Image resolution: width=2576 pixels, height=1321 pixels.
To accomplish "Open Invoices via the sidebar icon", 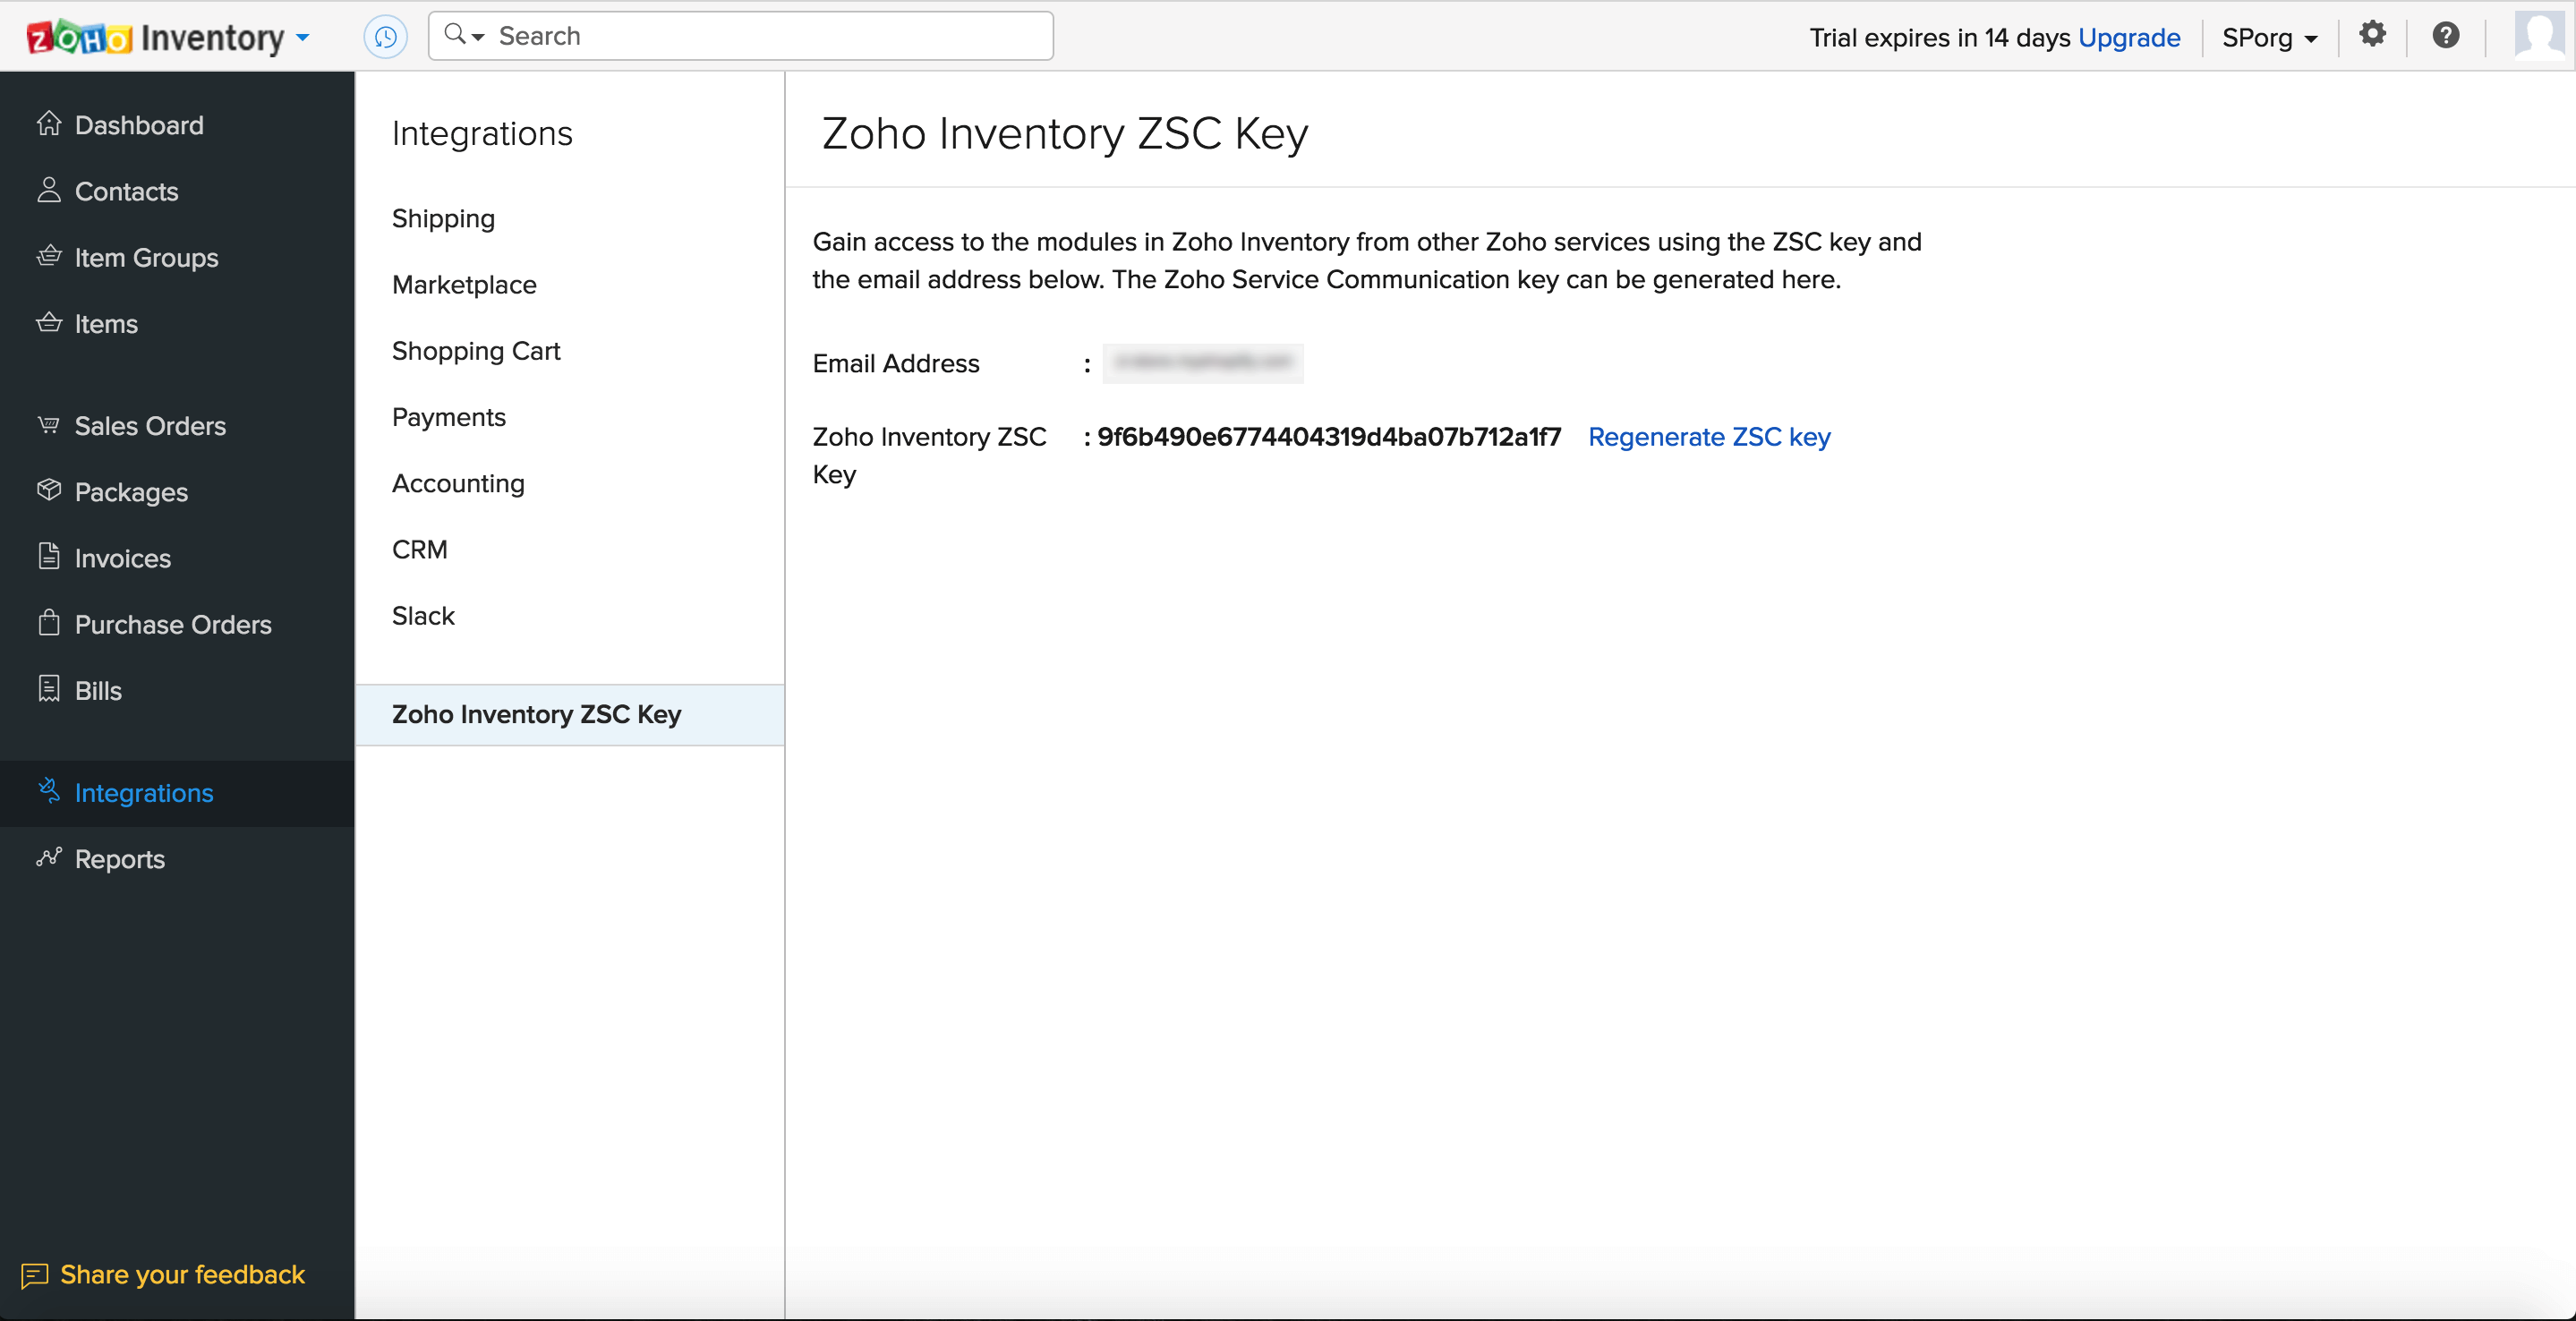I will pos(50,558).
